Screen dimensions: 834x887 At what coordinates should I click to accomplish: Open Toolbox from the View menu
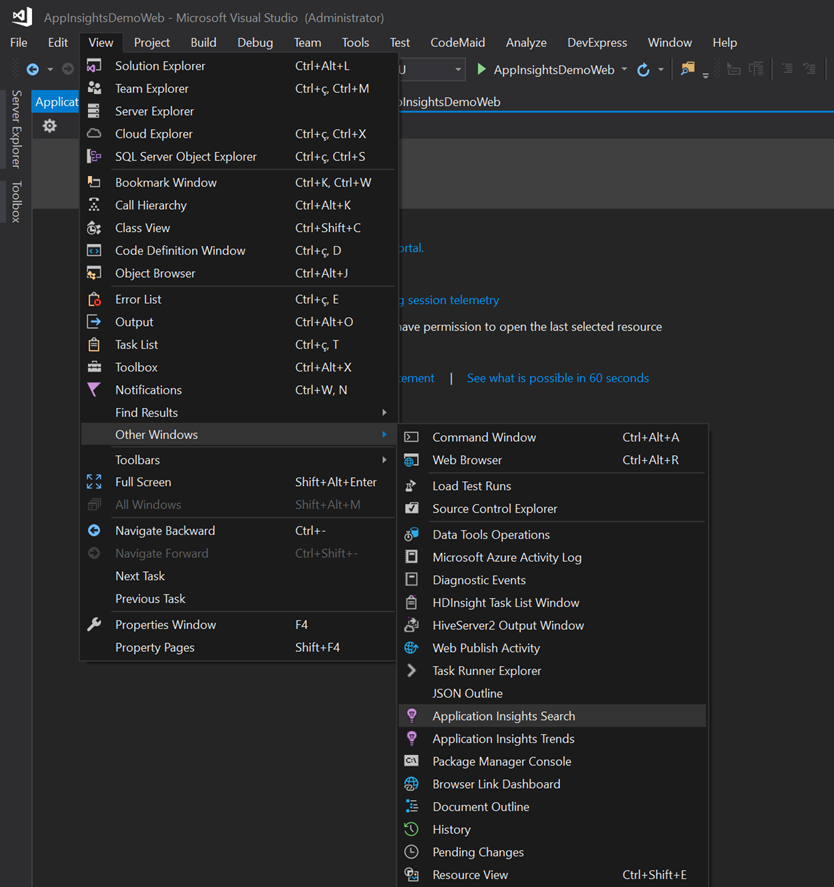click(x=238, y=367)
